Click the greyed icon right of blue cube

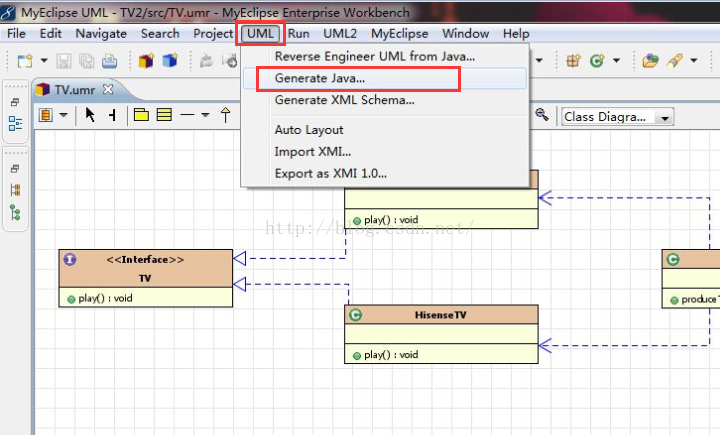(207, 61)
